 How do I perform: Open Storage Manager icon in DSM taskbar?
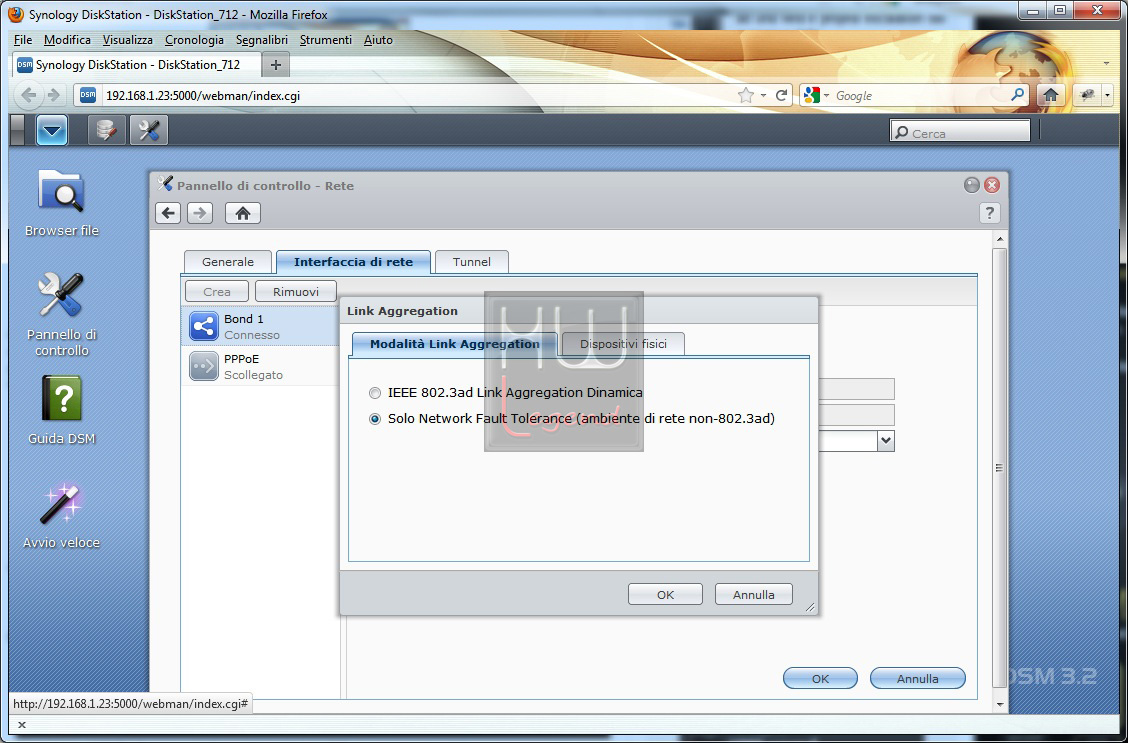pos(106,131)
